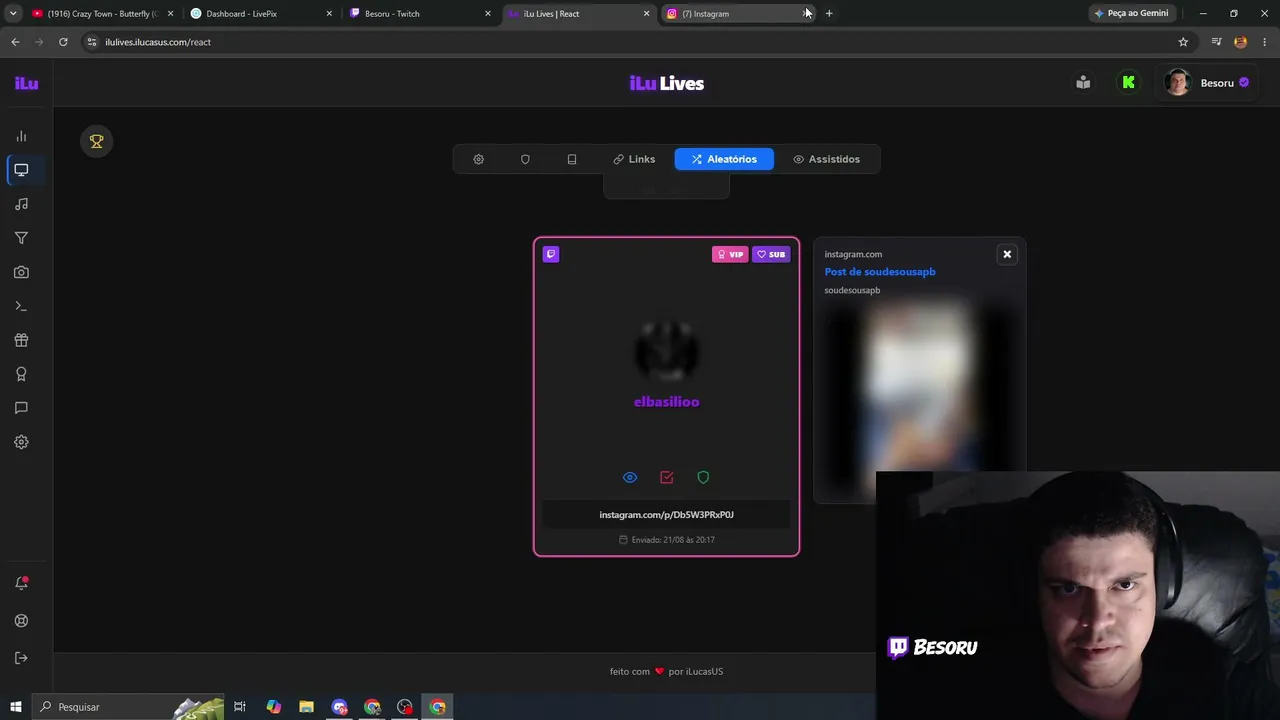Click the Peça ao Gemini button
The width and height of the screenshot is (1280, 720).
coord(1131,14)
